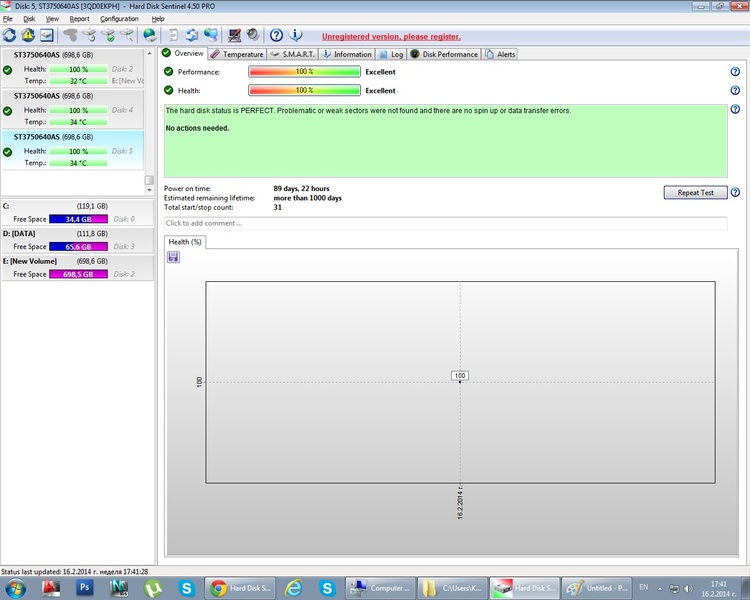Click the blue arrows sync toolbar icon

point(192,35)
